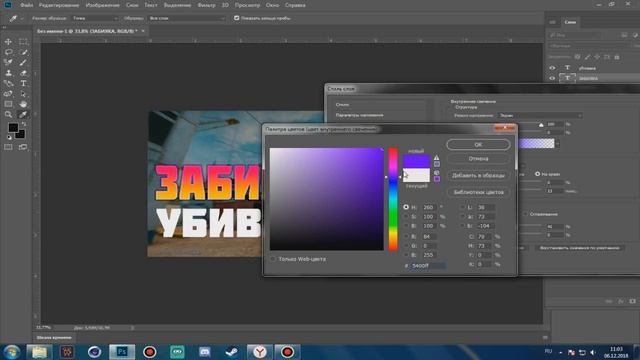Viewport: 640px width, 360px height.
Task: Open the 'Редактирование' menu
Action: 59,5
